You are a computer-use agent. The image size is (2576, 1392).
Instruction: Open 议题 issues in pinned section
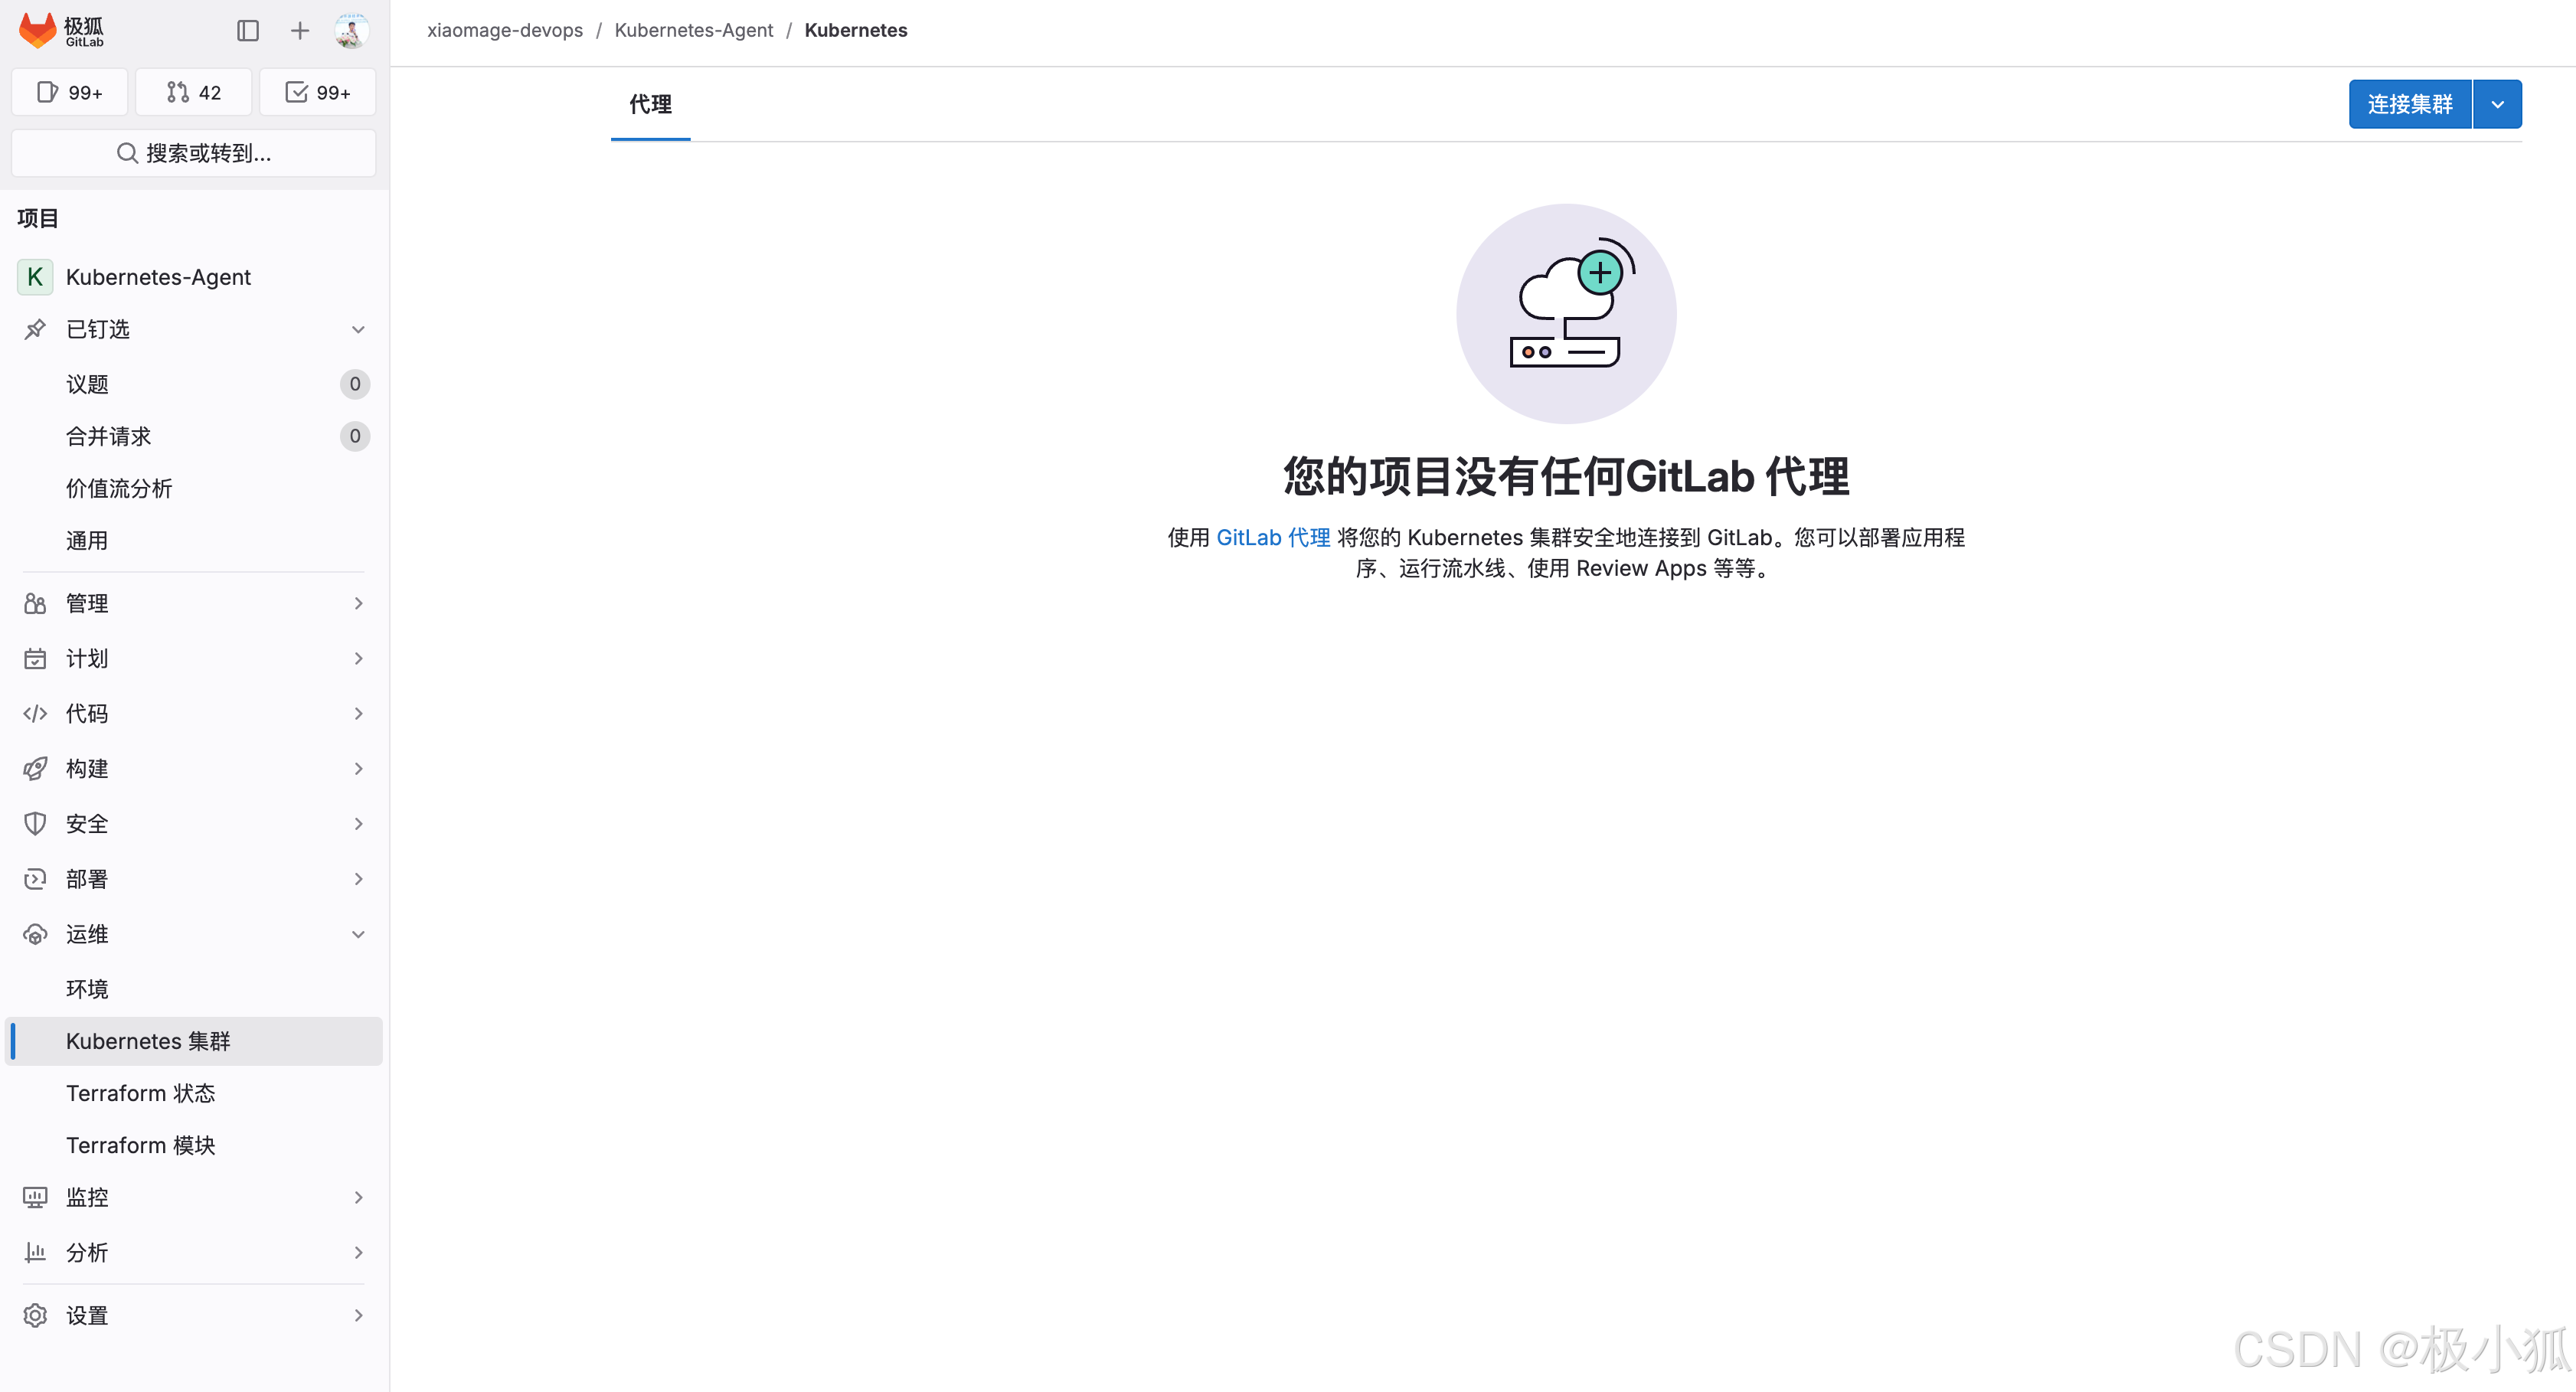click(194, 384)
